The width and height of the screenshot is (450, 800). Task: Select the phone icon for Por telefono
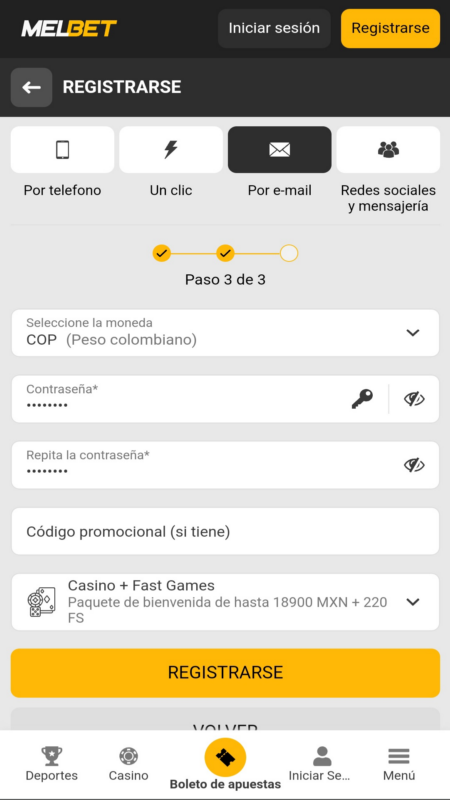click(62, 149)
